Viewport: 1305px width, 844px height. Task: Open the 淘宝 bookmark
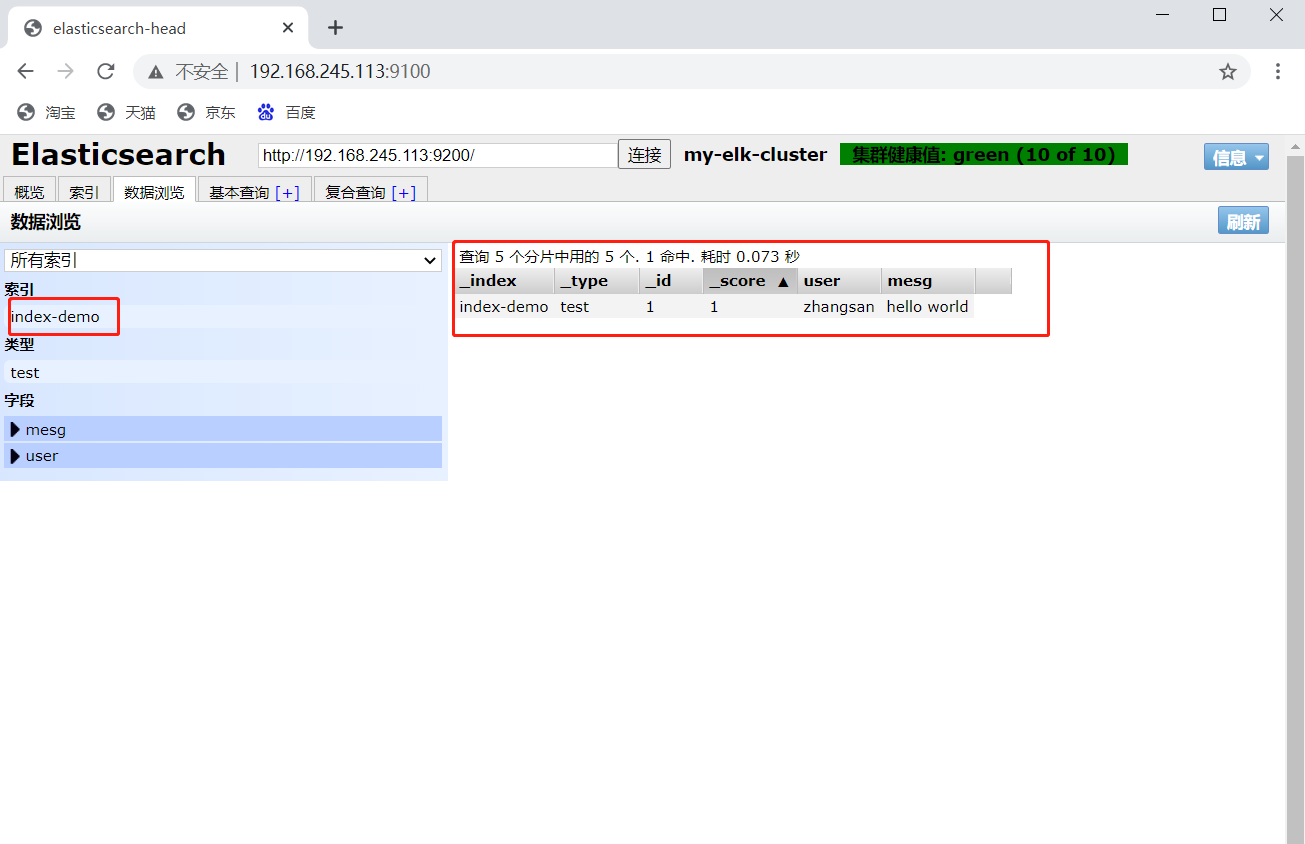(x=46, y=112)
